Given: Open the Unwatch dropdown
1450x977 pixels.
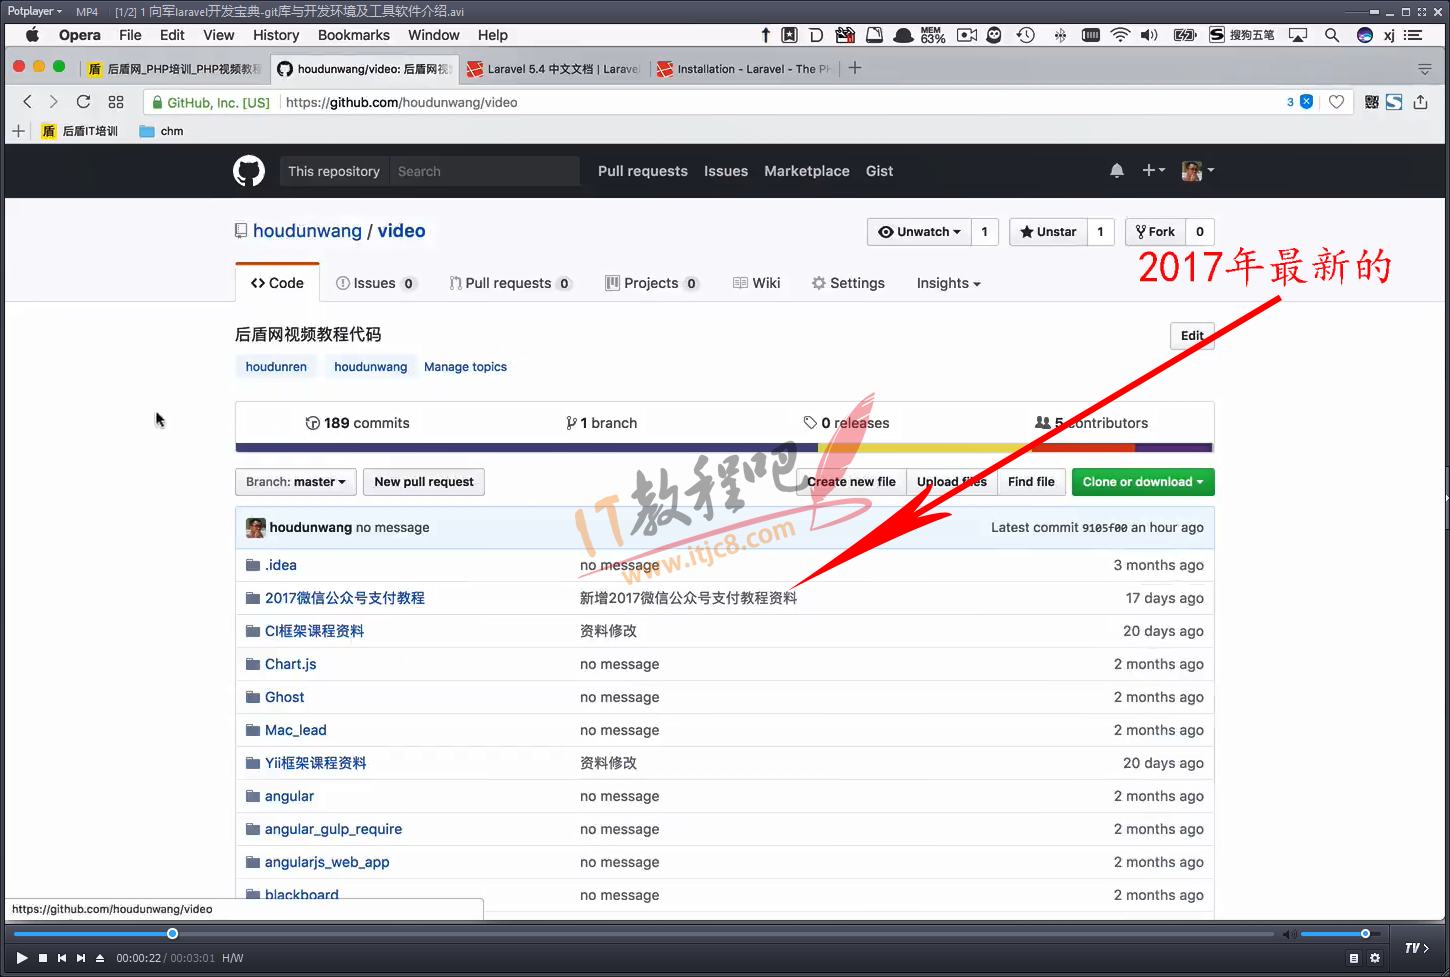Looking at the screenshot, I should (919, 232).
